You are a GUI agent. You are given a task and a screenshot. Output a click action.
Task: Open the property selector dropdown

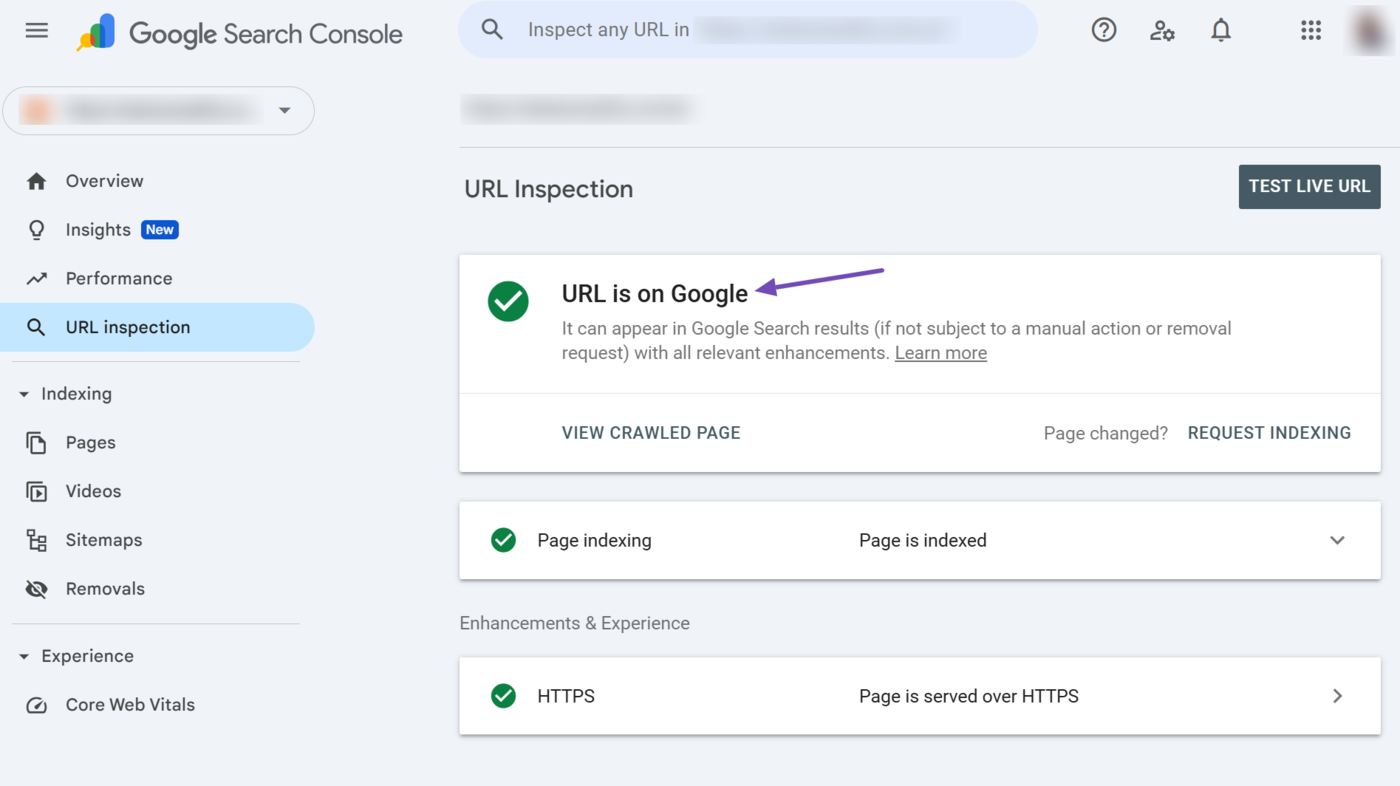159,110
